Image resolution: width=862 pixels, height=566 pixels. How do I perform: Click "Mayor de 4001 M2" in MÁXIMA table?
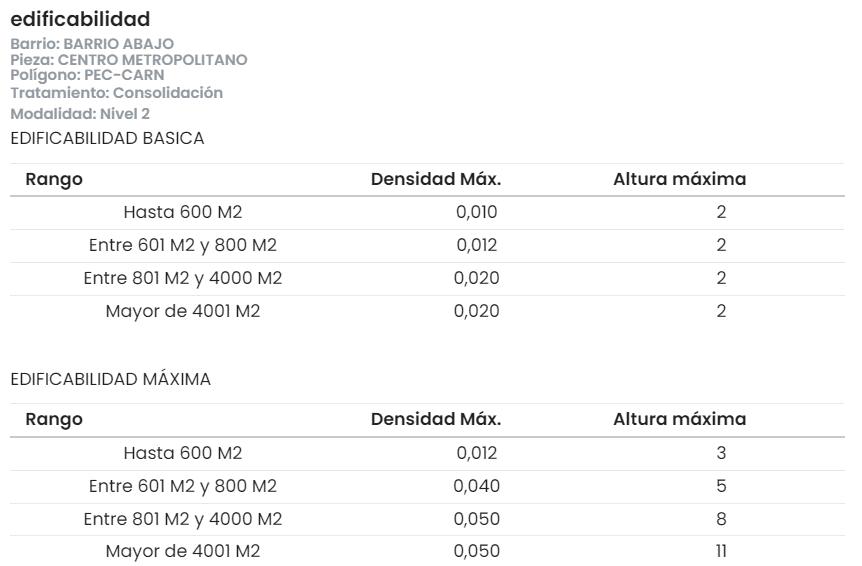[x=183, y=552]
